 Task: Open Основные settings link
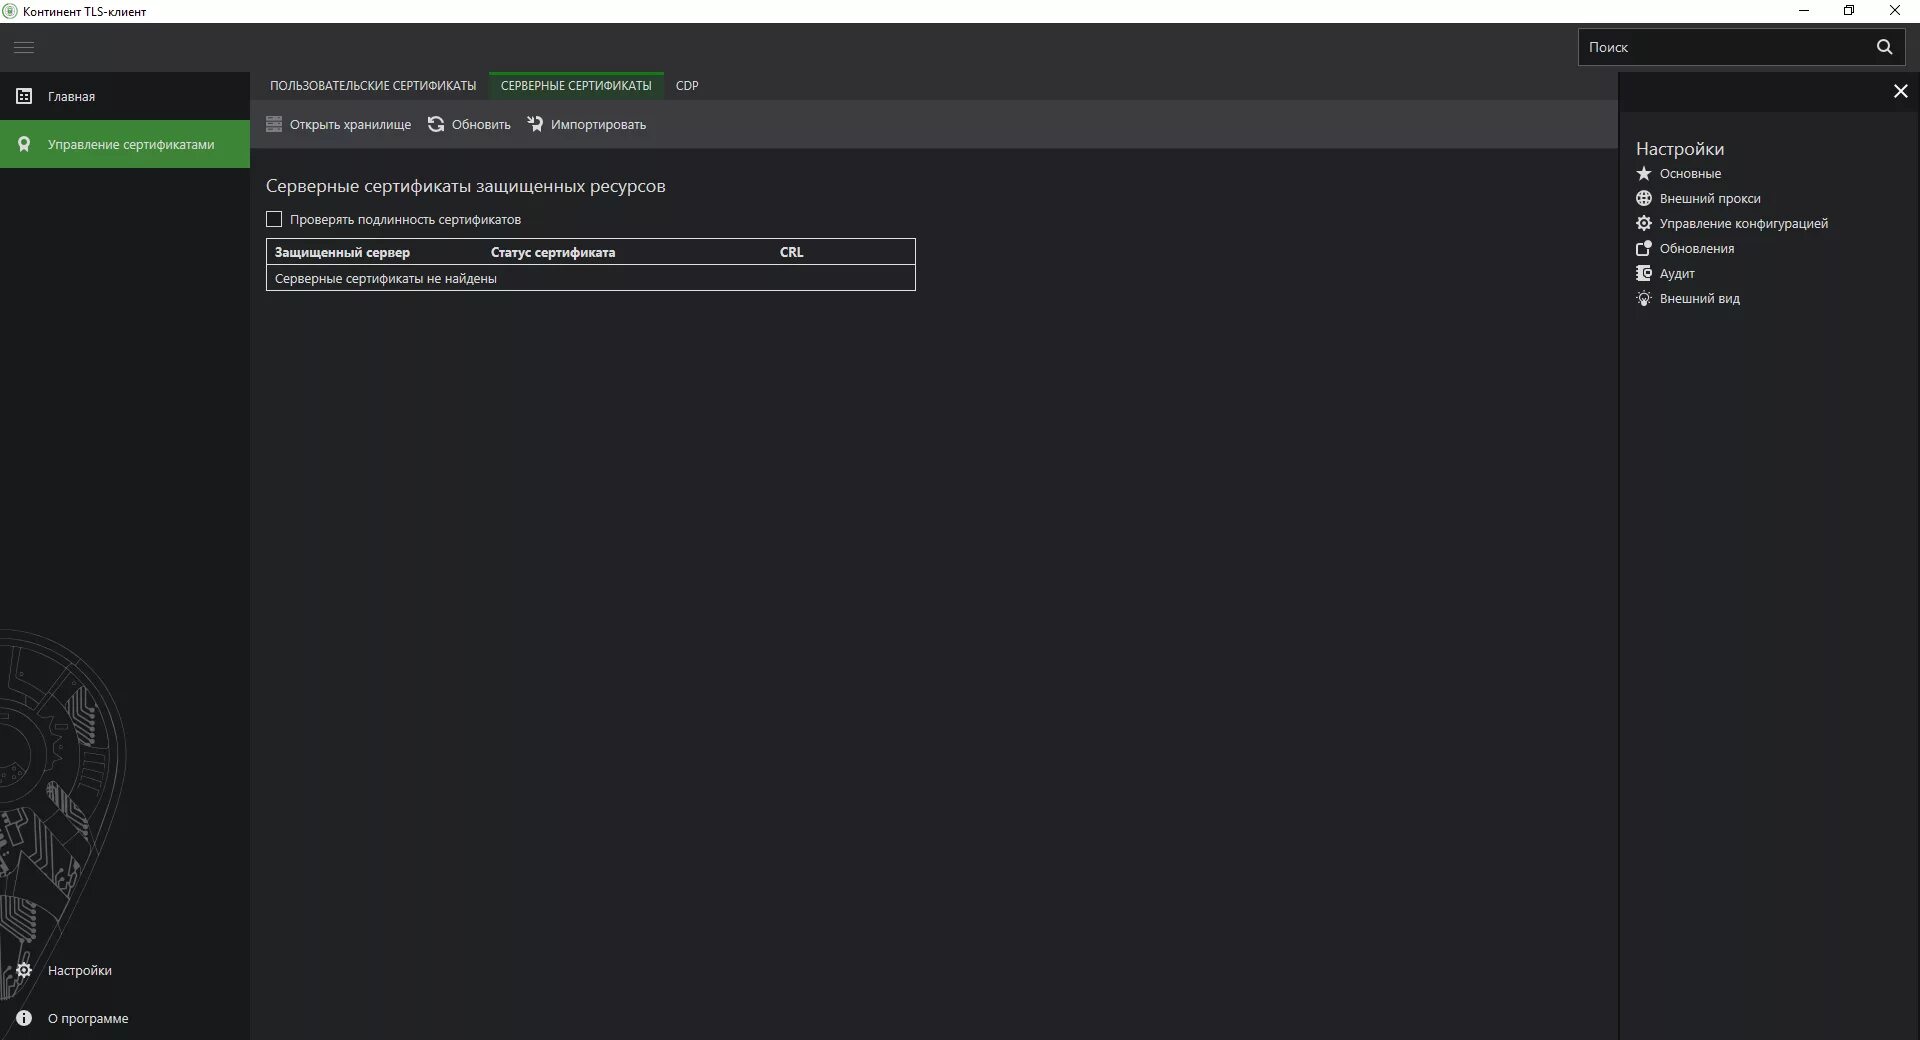1690,174
